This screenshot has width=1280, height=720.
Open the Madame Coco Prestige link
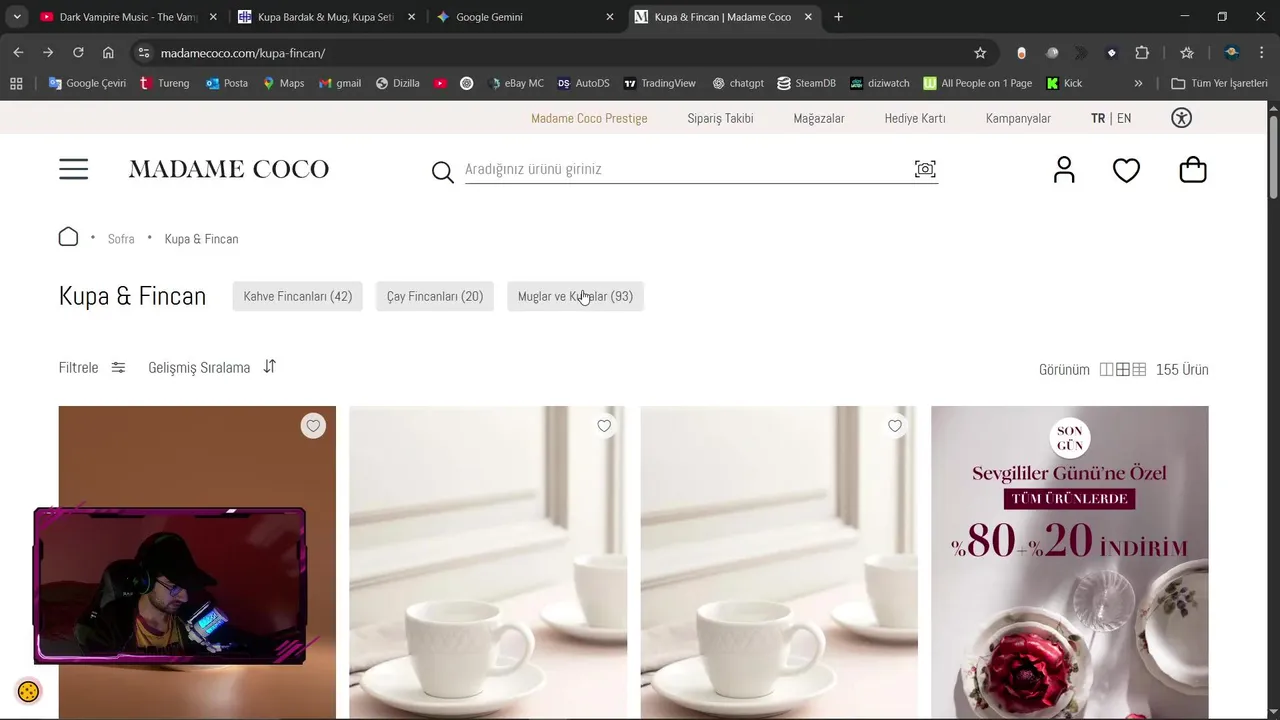pyautogui.click(x=589, y=118)
